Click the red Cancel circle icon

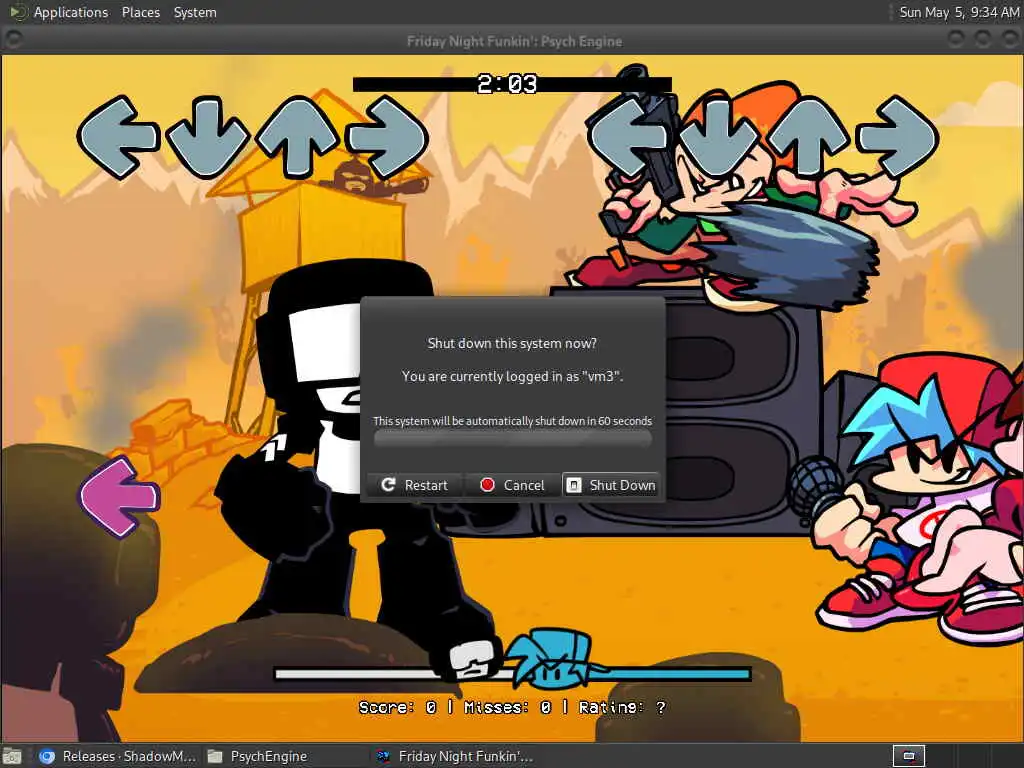(x=487, y=485)
